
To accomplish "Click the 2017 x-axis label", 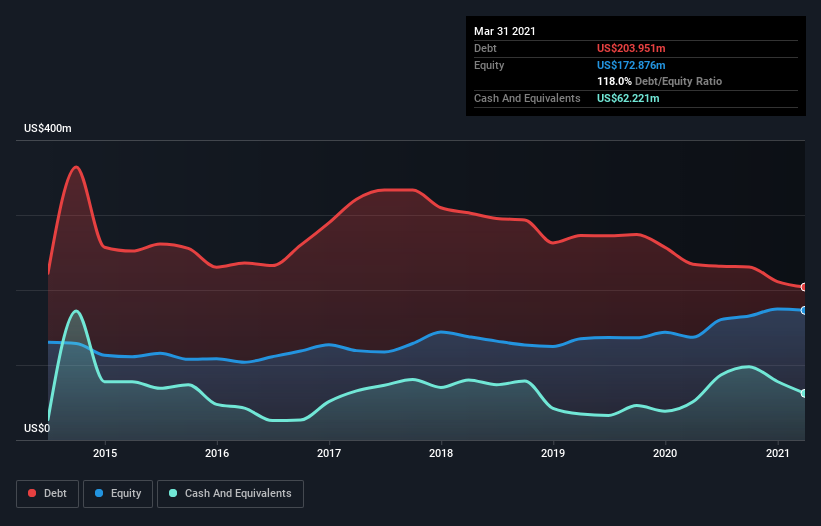I will coord(329,453).
